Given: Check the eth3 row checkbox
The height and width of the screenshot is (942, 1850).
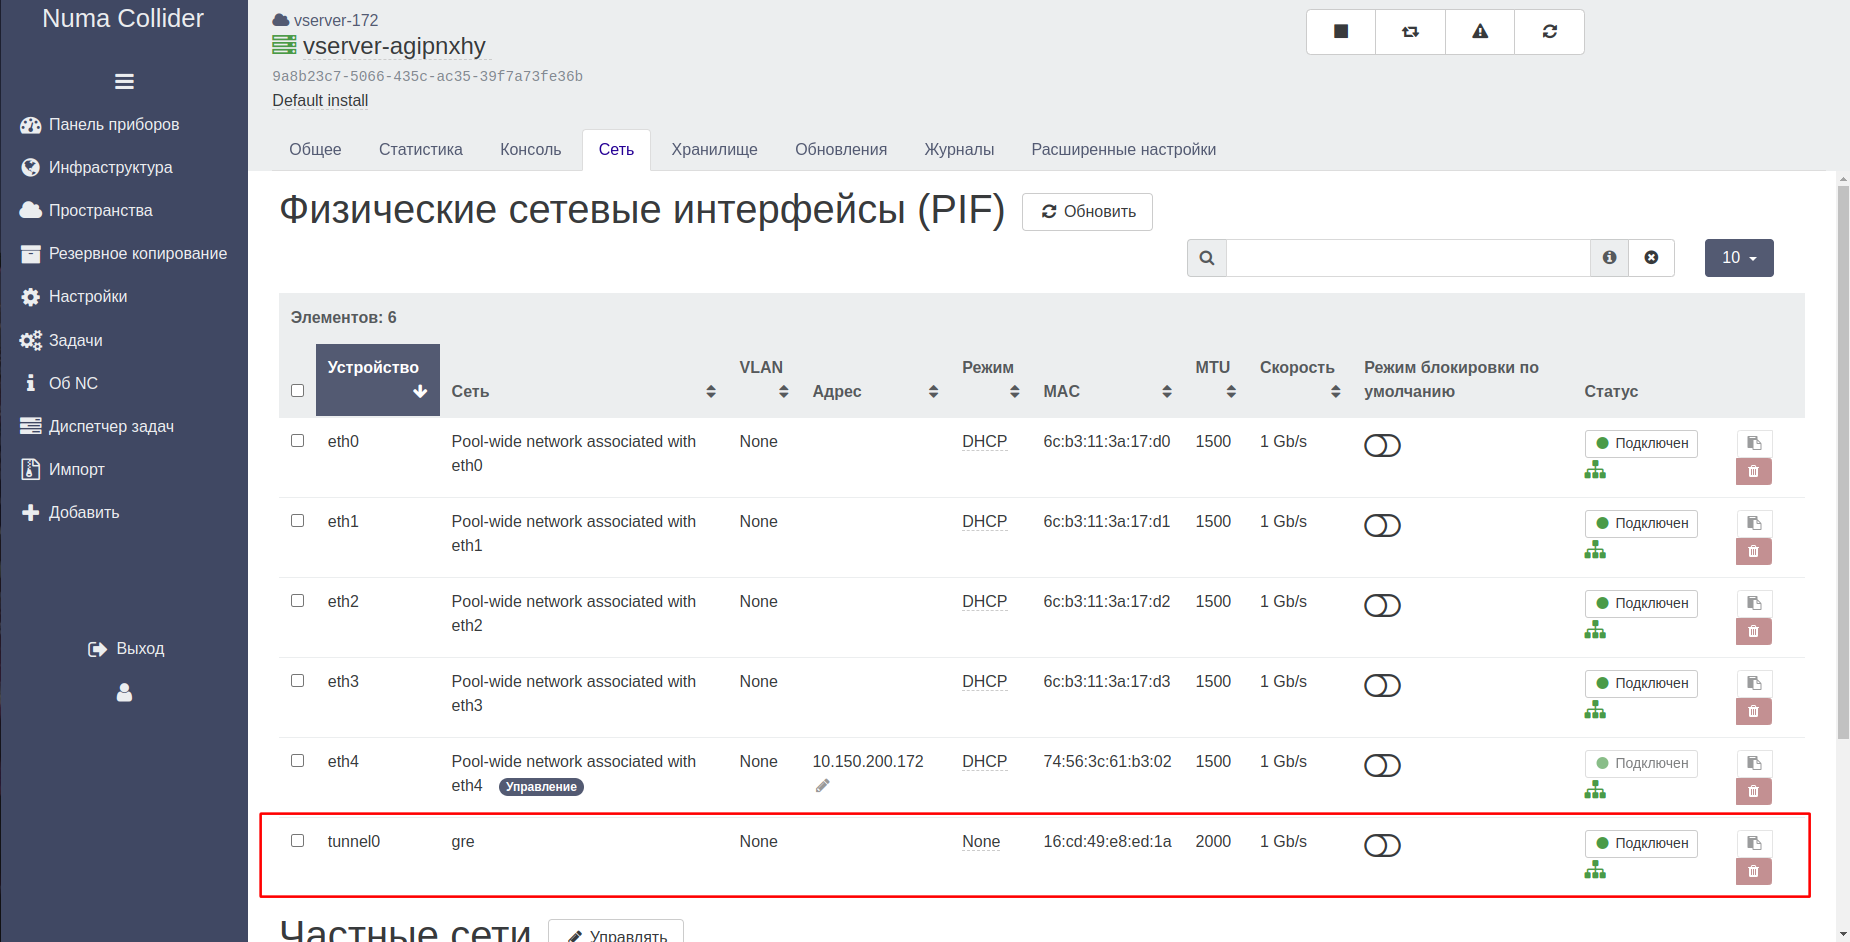Looking at the screenshot, I should [297, 681].
